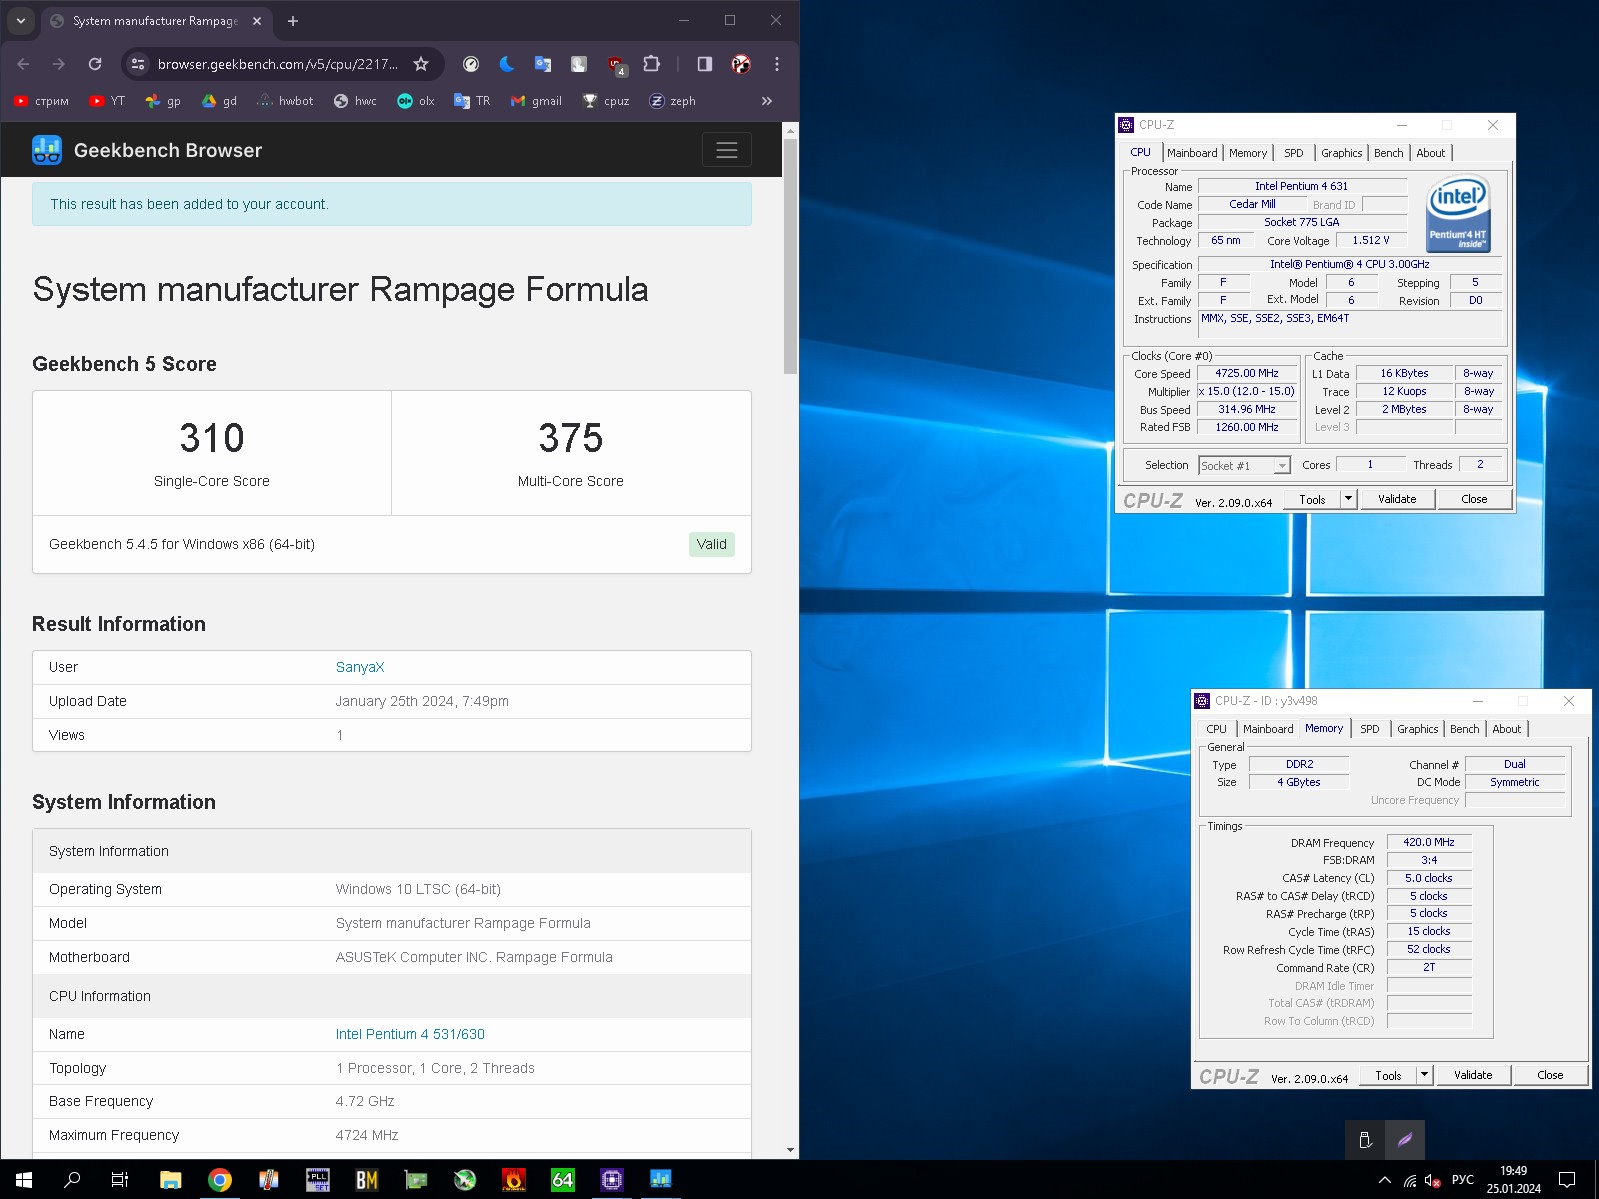Open the dark mode moon extension
Viewport: 1599px width, 1199px height.
pos(507,64)
